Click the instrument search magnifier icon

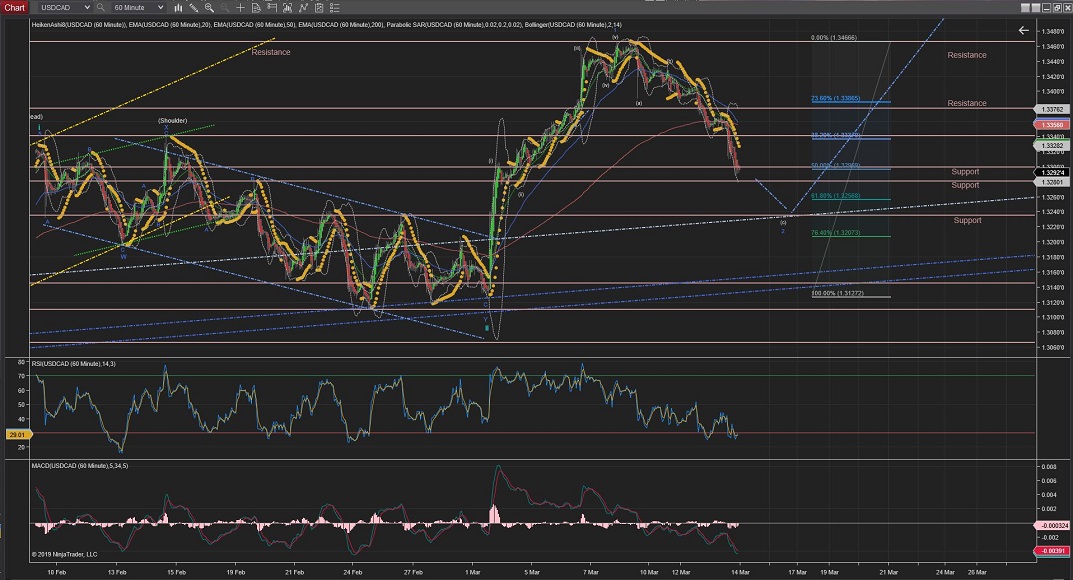(101, 8)
